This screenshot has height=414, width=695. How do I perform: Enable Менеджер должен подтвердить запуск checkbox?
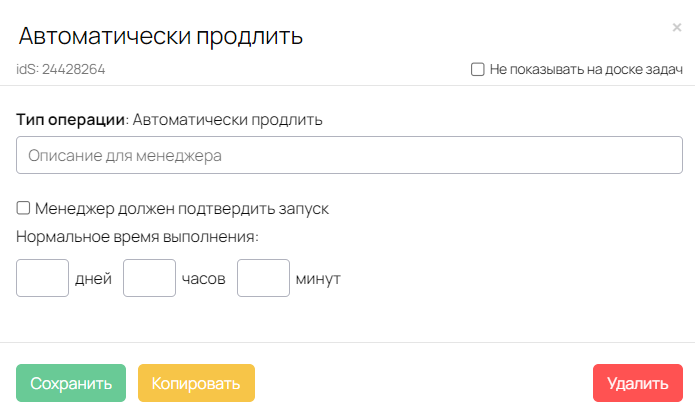coord(23,208)
